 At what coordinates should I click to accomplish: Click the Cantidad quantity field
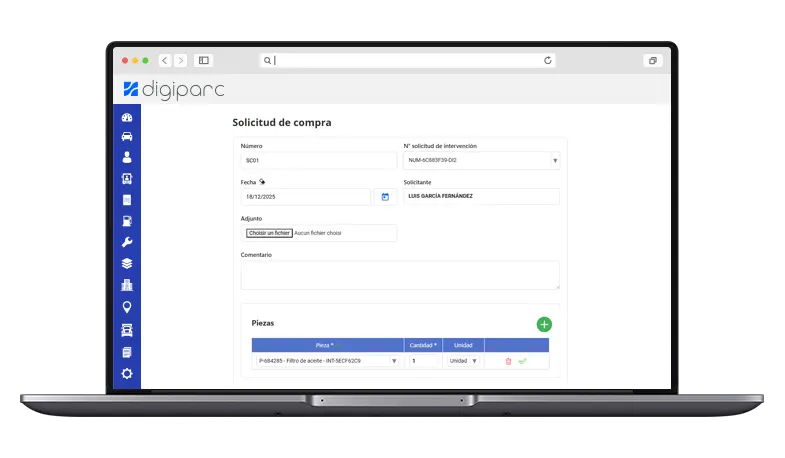point(423,361)
